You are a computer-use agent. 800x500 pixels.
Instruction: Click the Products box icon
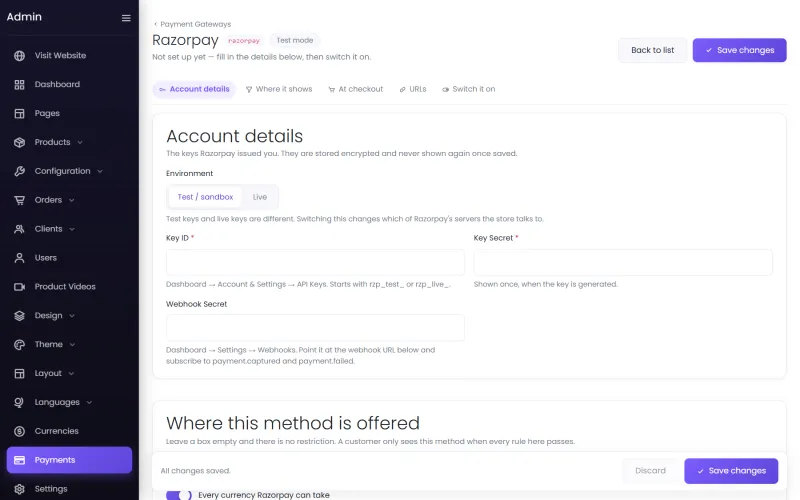[19, 142]
